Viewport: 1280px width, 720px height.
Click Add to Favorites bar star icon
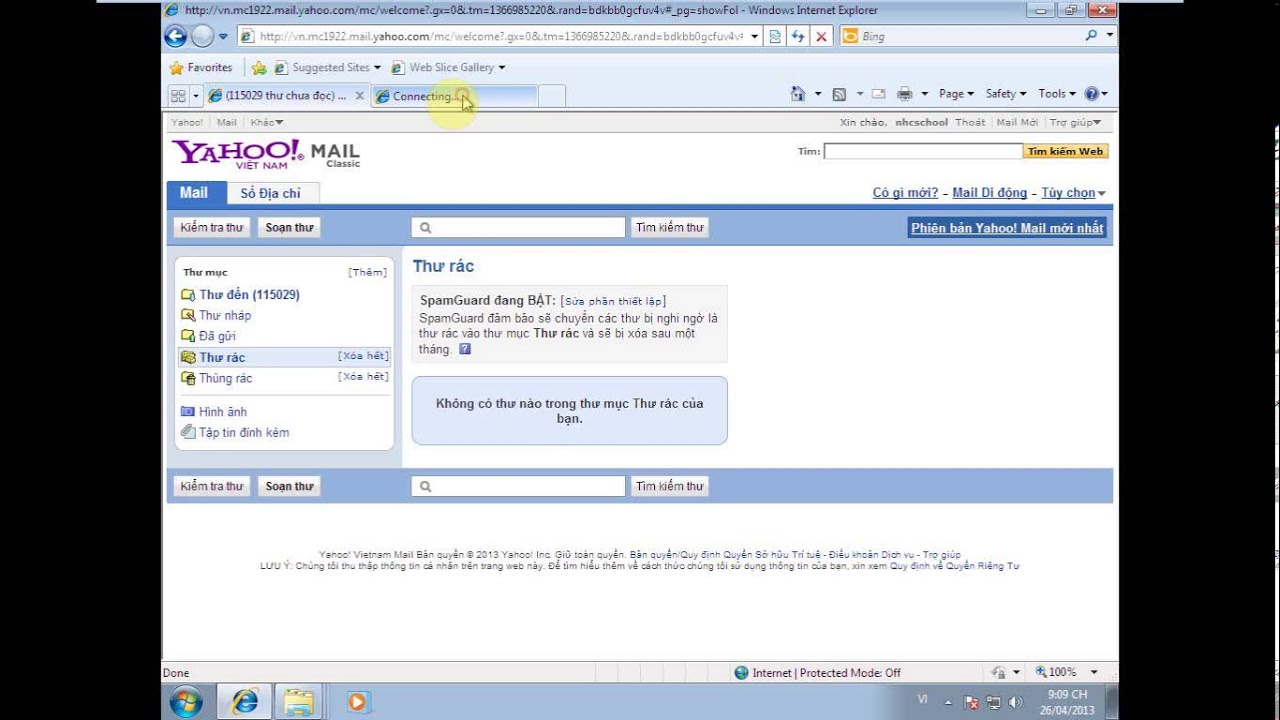(259, 68)
